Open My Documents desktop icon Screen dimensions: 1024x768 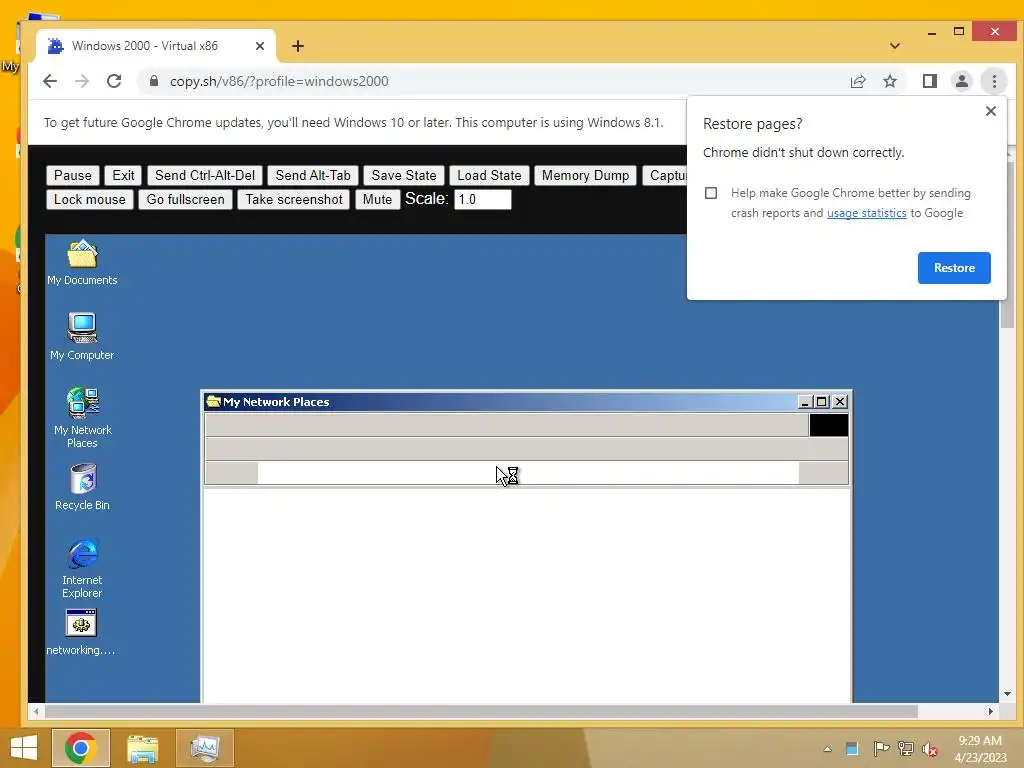tap(82, 262)
